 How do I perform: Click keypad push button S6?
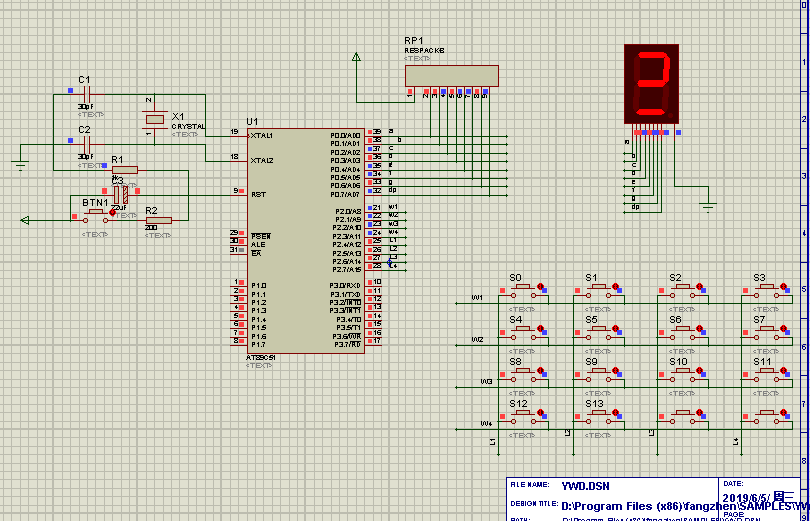click(x=683, y=333)
